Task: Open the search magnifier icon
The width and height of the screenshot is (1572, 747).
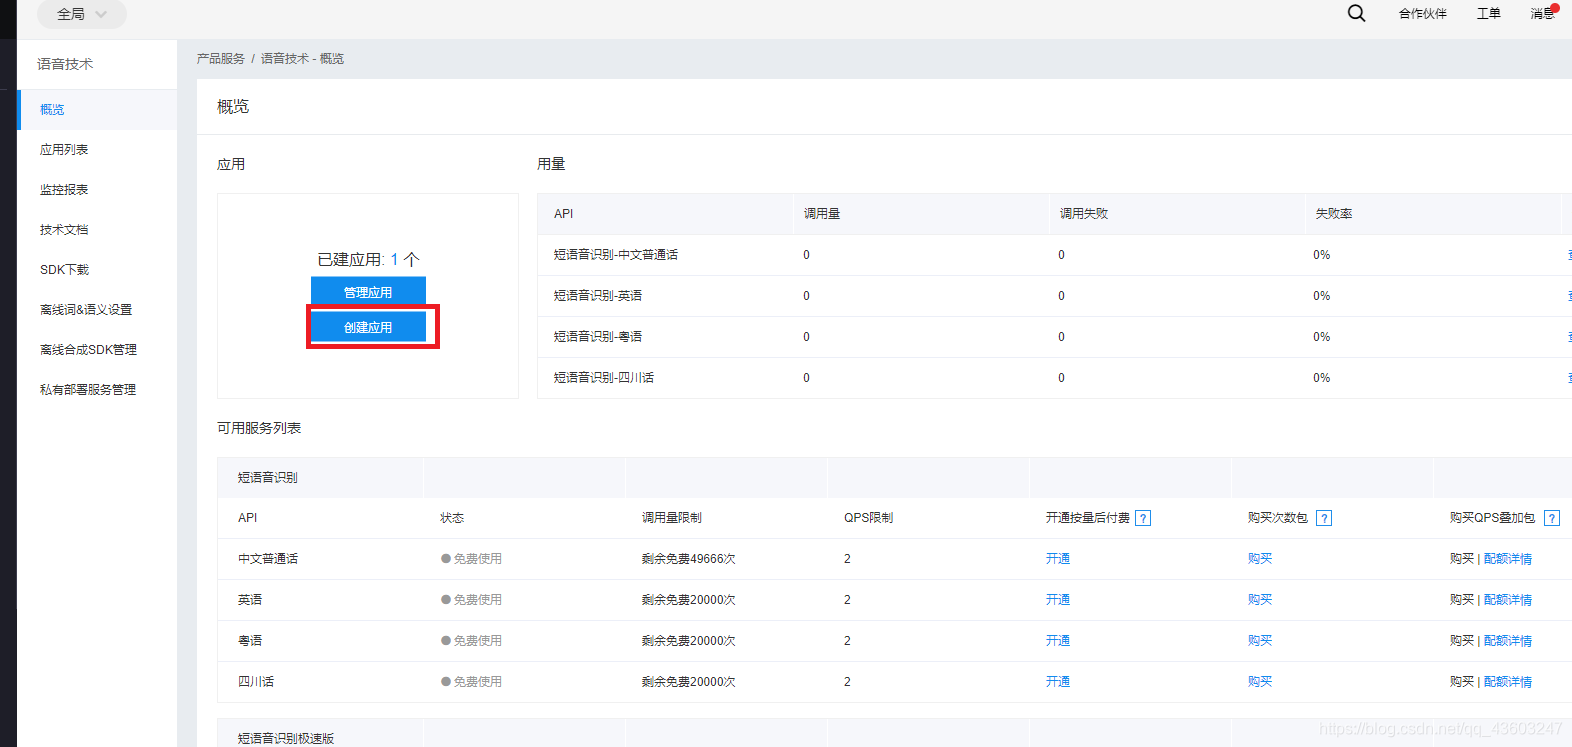Action: click(x=1356, y=13)
